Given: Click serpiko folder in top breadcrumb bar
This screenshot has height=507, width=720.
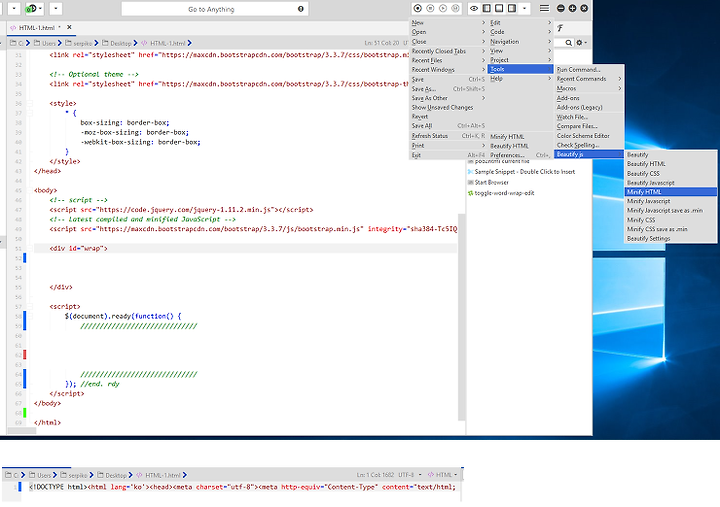Looking at the screenshot, I should tap(79, 43).
